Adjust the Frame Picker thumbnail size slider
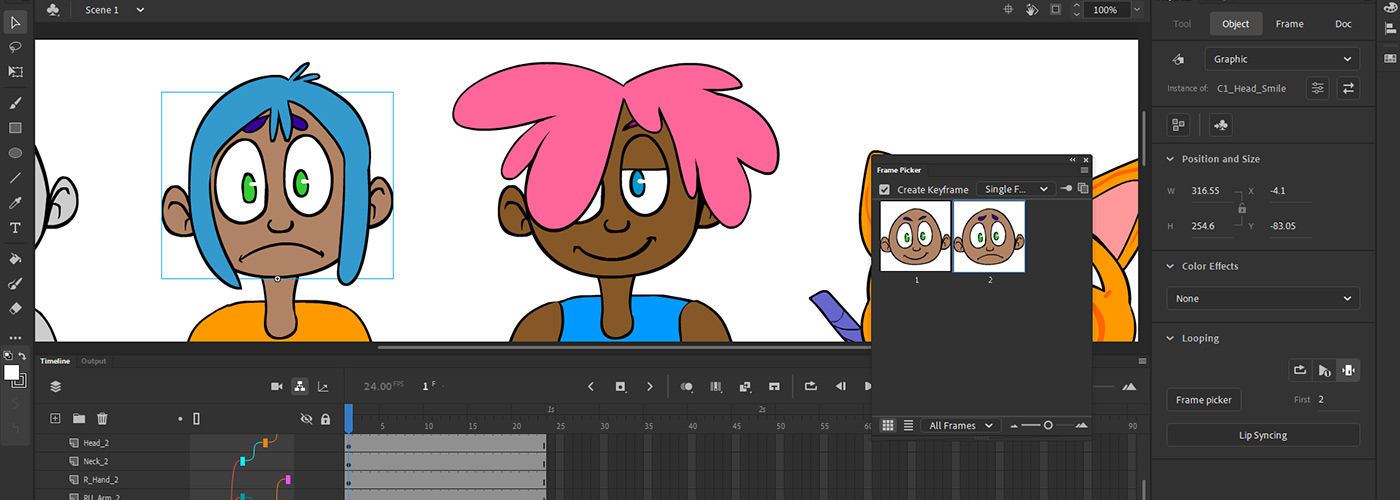Image resolution: width=1400 pixels, height=500 pixels. 1048,425
